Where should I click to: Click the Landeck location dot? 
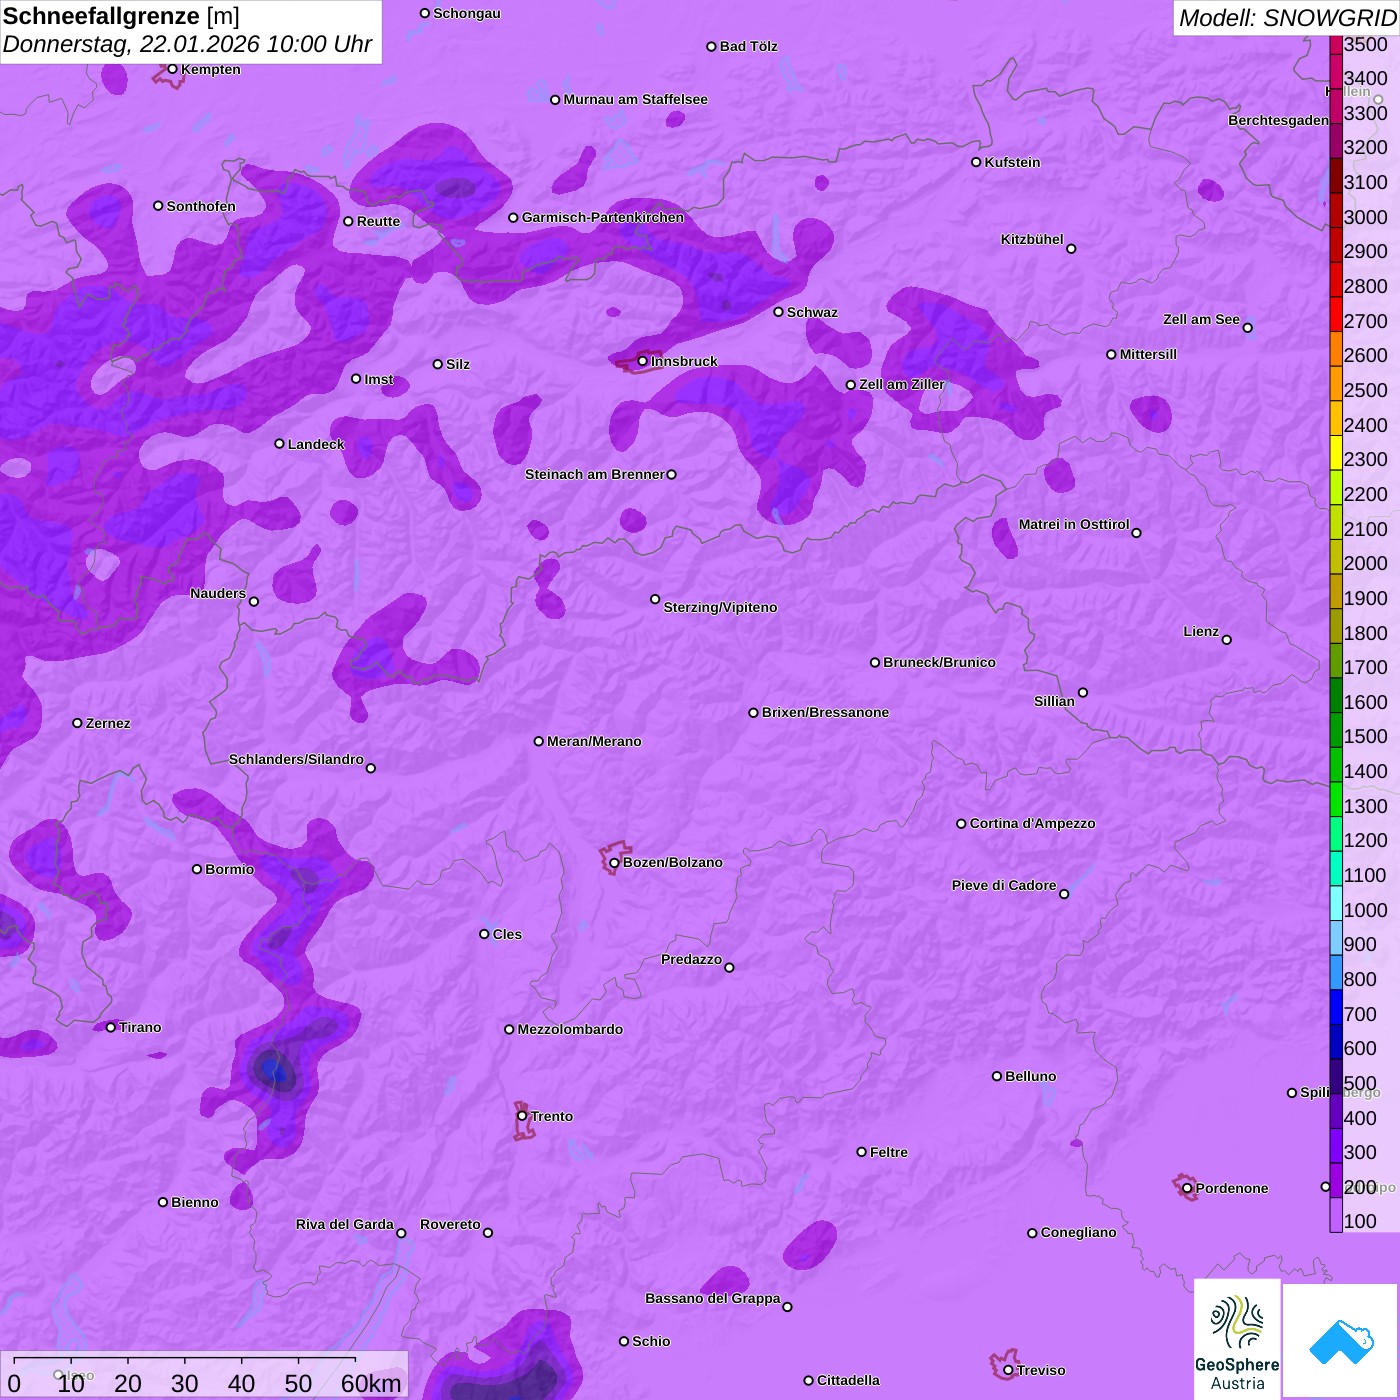(x=280, y=444)
